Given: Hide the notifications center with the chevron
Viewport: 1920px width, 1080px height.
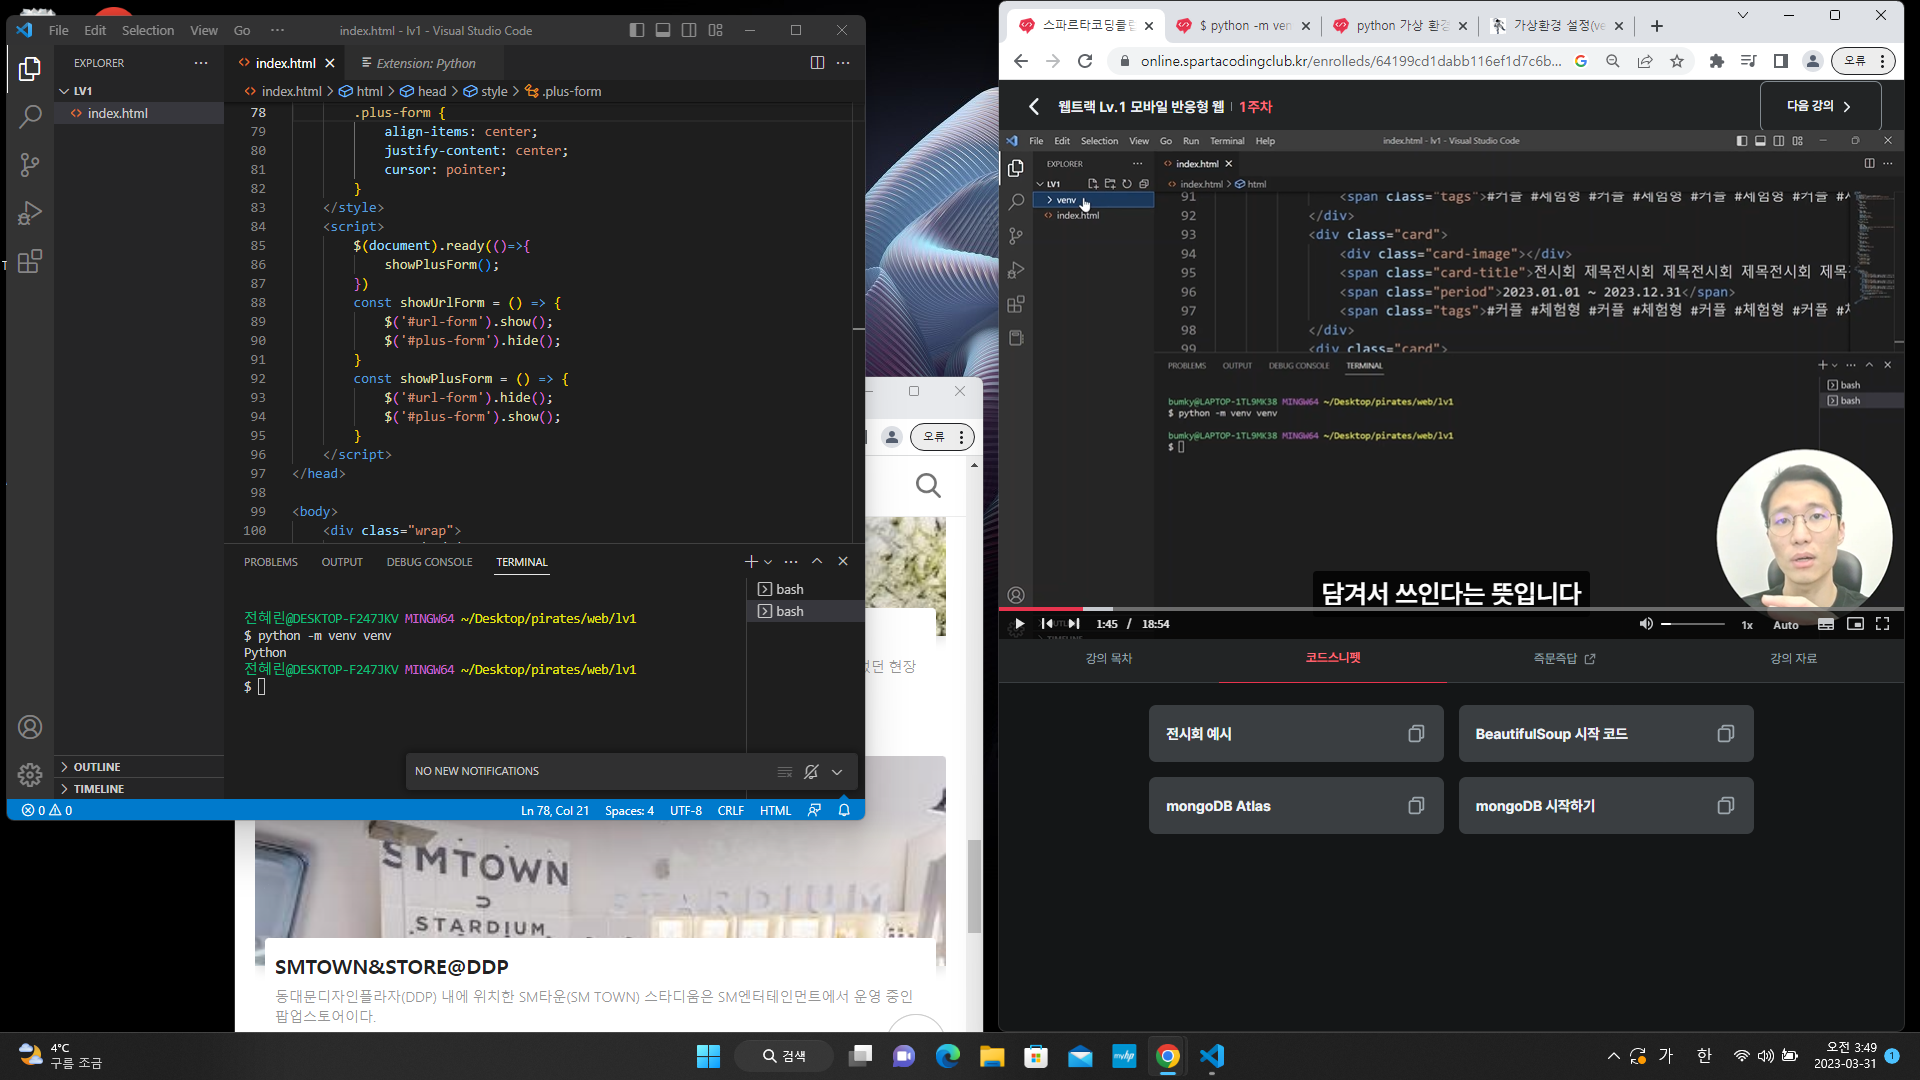Looking at the screenshot, I should pyautogui.click(x=837, y=772).
